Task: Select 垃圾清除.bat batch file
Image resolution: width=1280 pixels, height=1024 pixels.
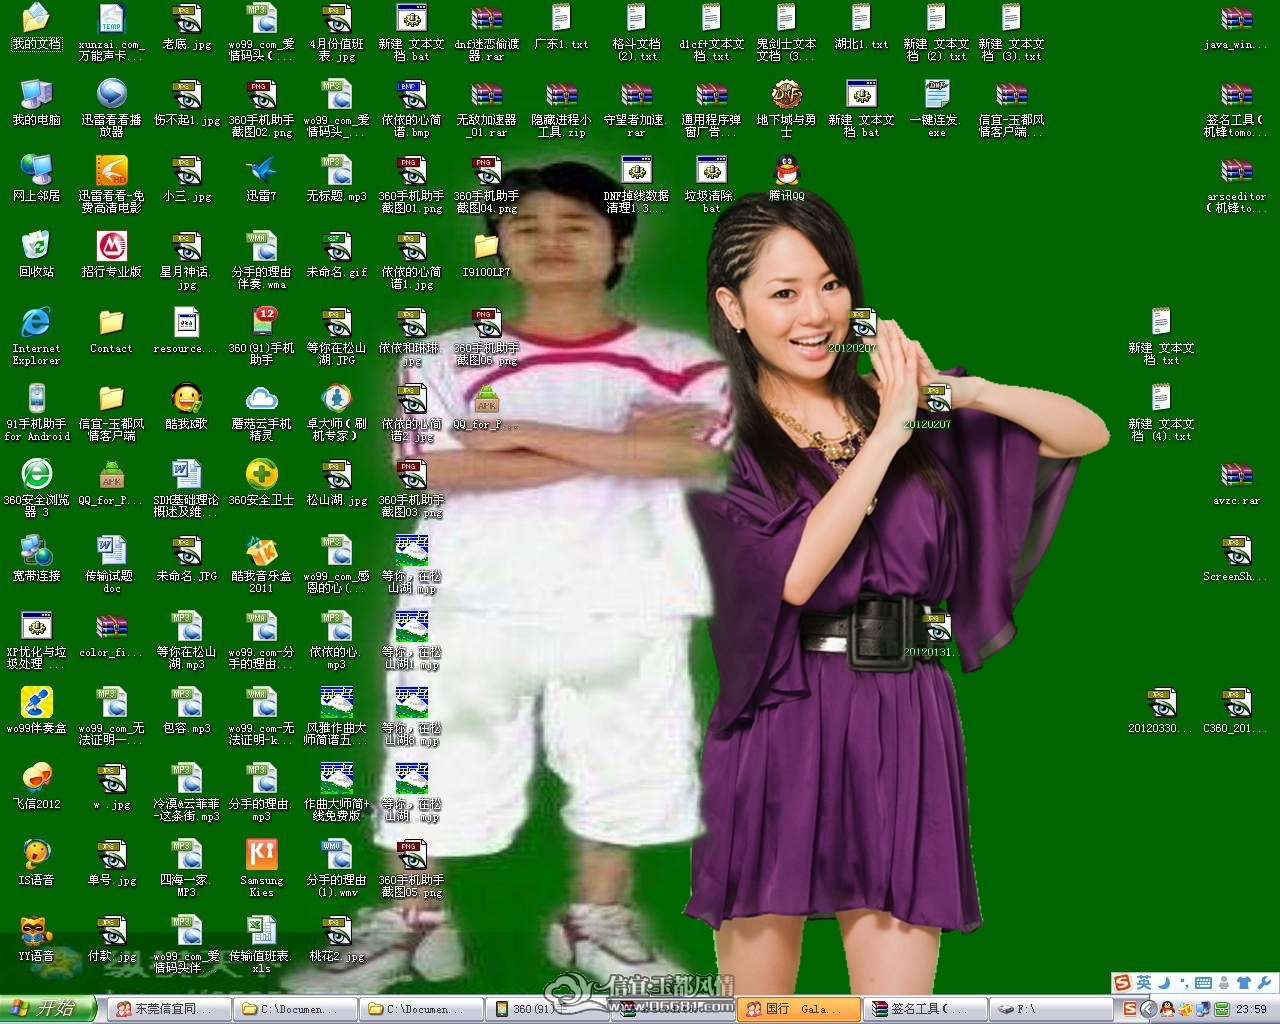Action: (x=711, y=184)
